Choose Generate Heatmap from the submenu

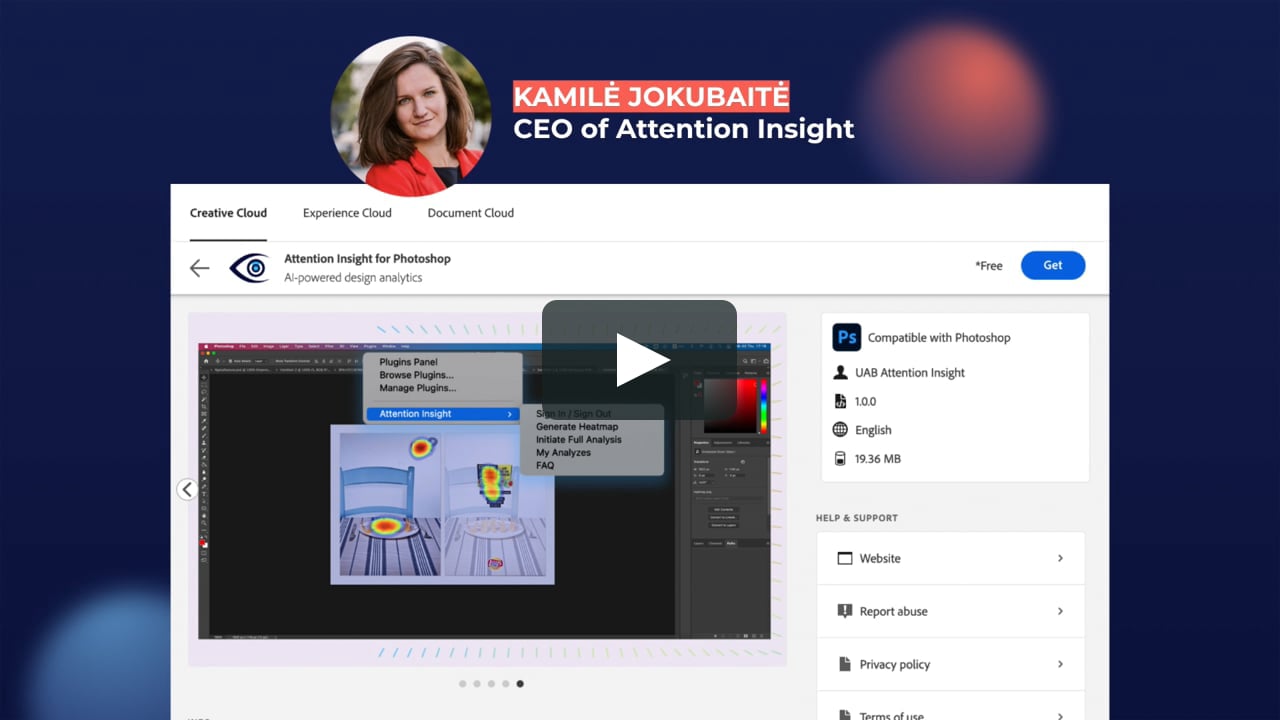point(577,427)
